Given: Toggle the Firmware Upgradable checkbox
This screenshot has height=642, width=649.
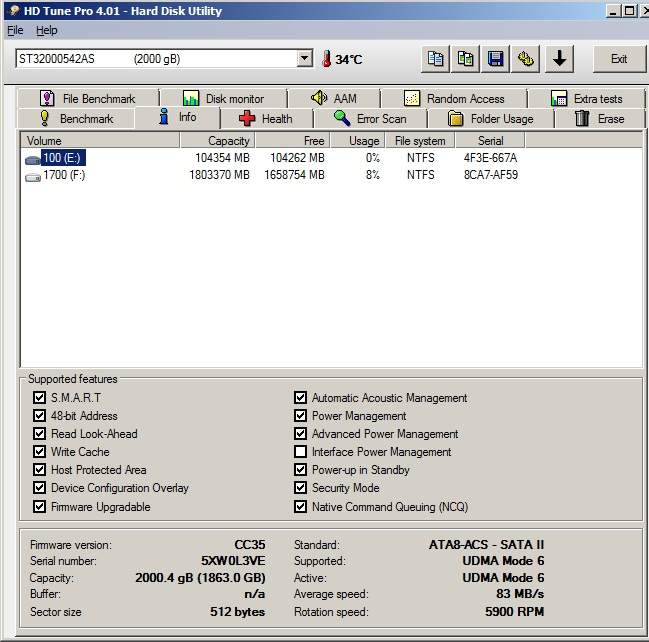Looking at the screenshot, I should click(39, 507).
